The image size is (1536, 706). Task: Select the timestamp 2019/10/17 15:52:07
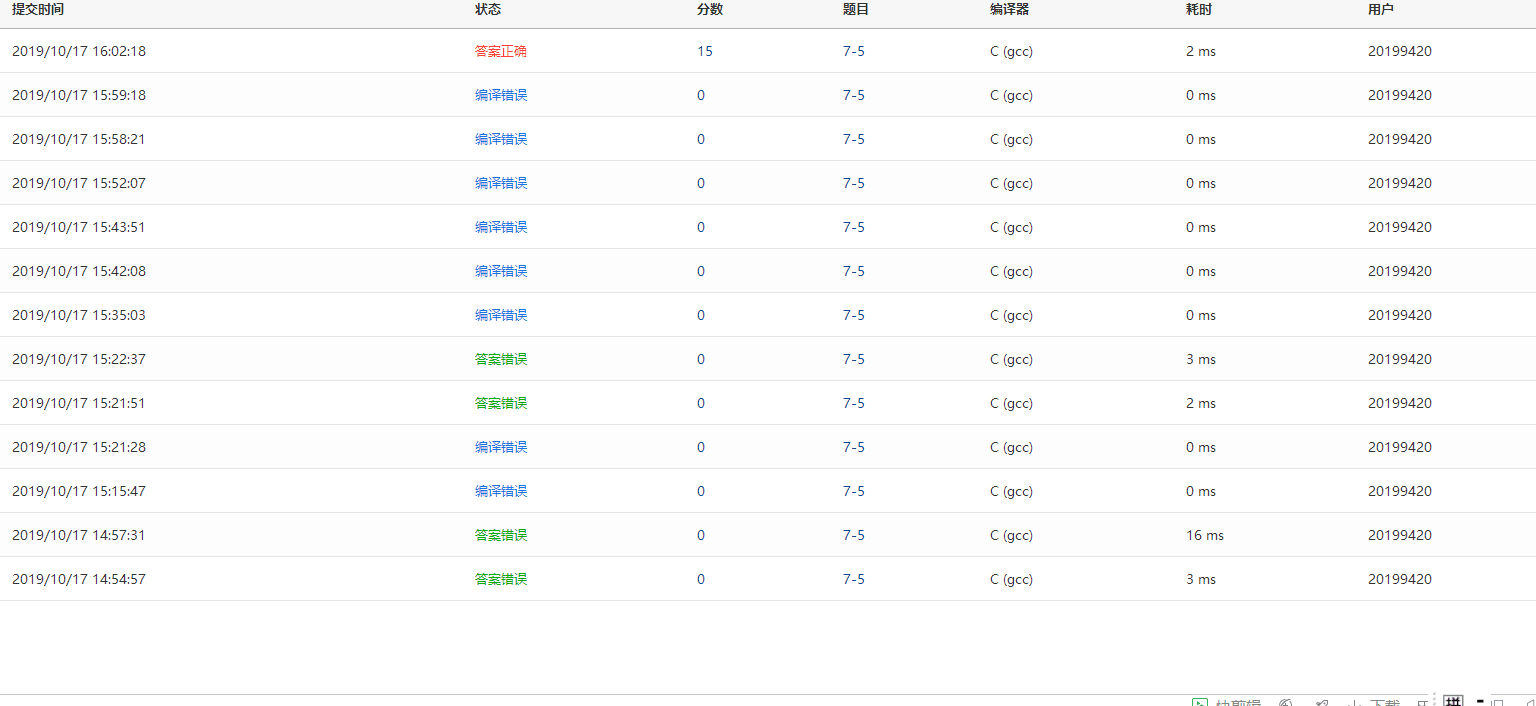point(79,183)
